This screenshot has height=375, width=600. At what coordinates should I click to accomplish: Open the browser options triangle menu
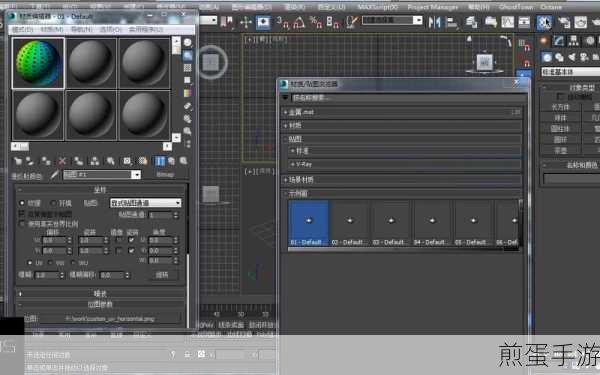285,98
